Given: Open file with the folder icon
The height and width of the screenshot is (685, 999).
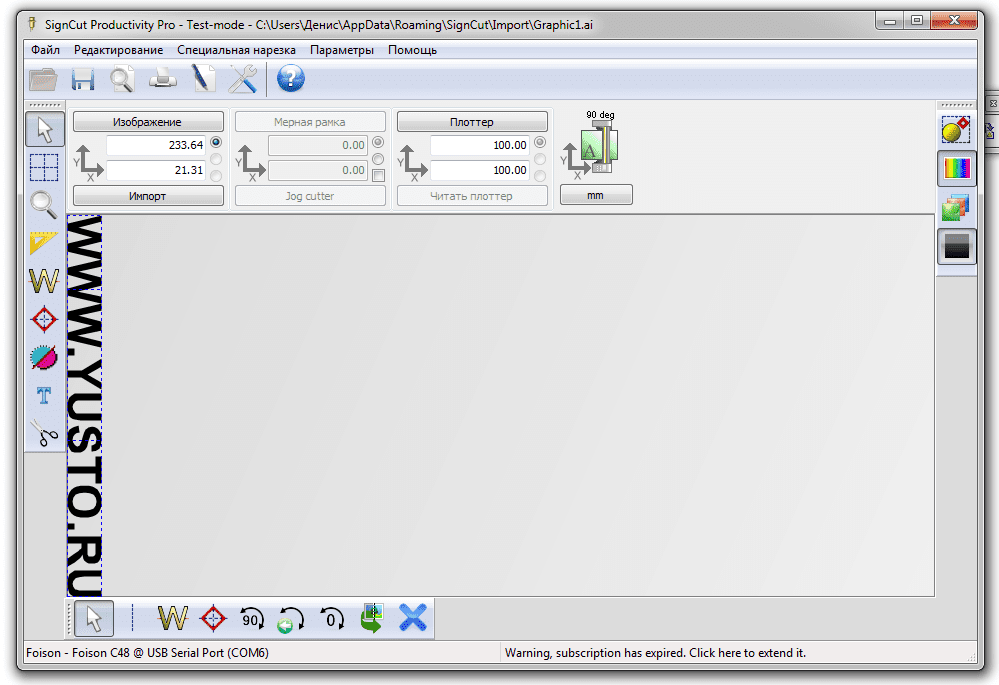Looking at the screenshot, I should pyautogui.click(x=43, y=80).
